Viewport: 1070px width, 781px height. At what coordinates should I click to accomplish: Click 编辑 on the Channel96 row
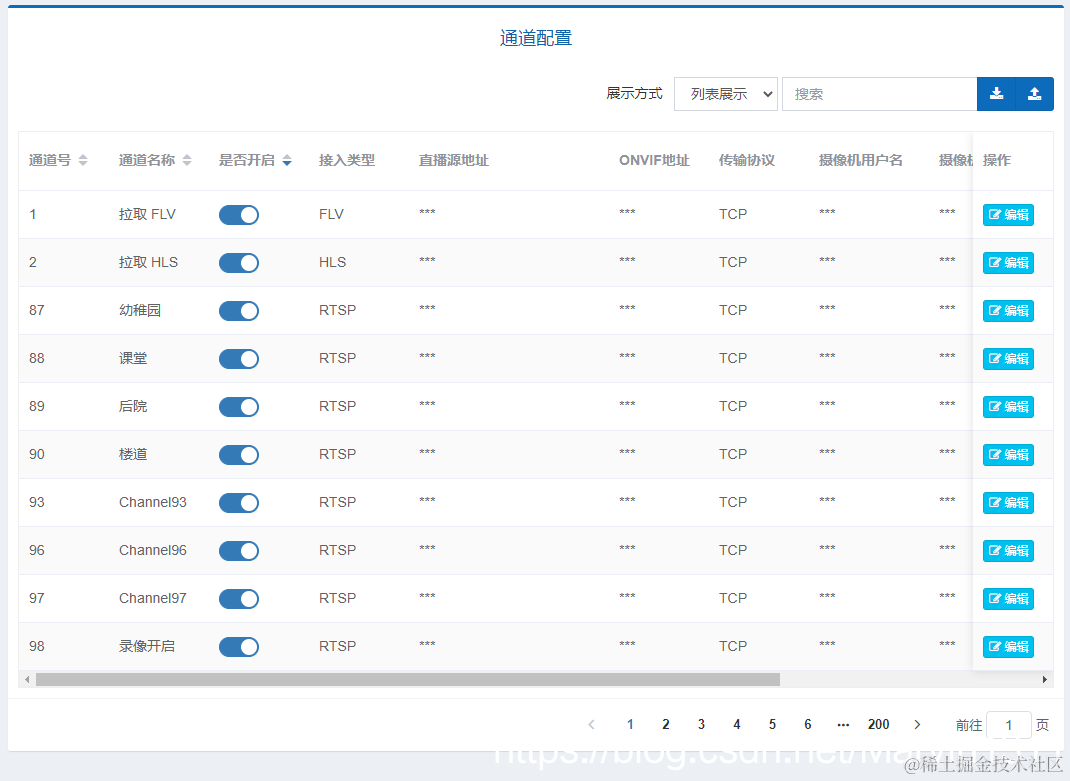pyautogui.click(x=1007, y=550)
